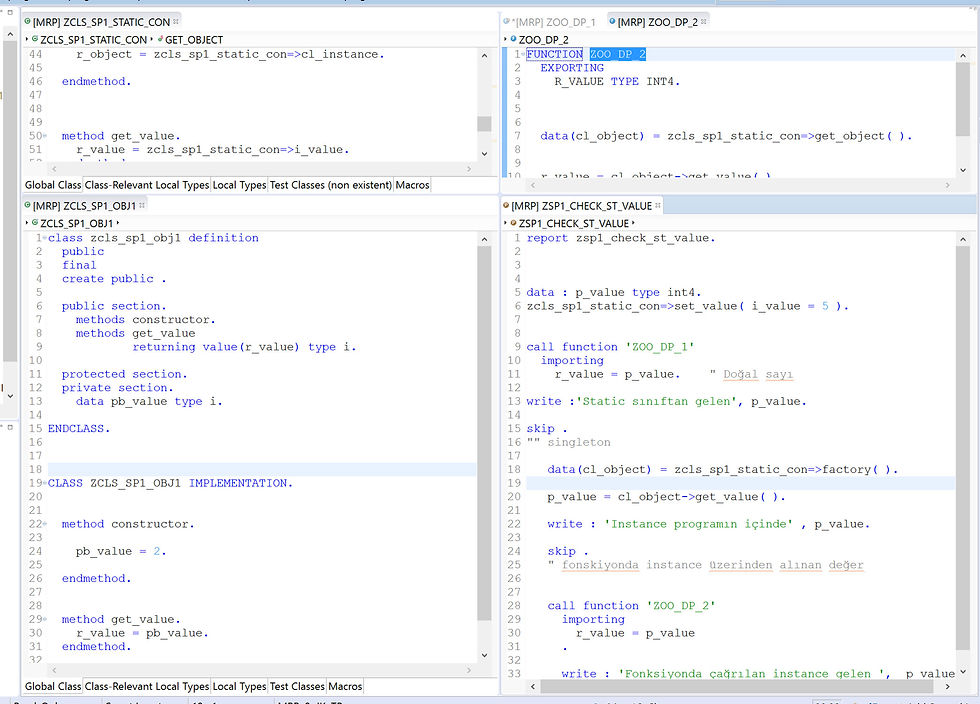Click scroll-up arrow in ZCLS_SP1_OBJ1 editor
This screenshot has width=980, height=704.
(484, 239)
